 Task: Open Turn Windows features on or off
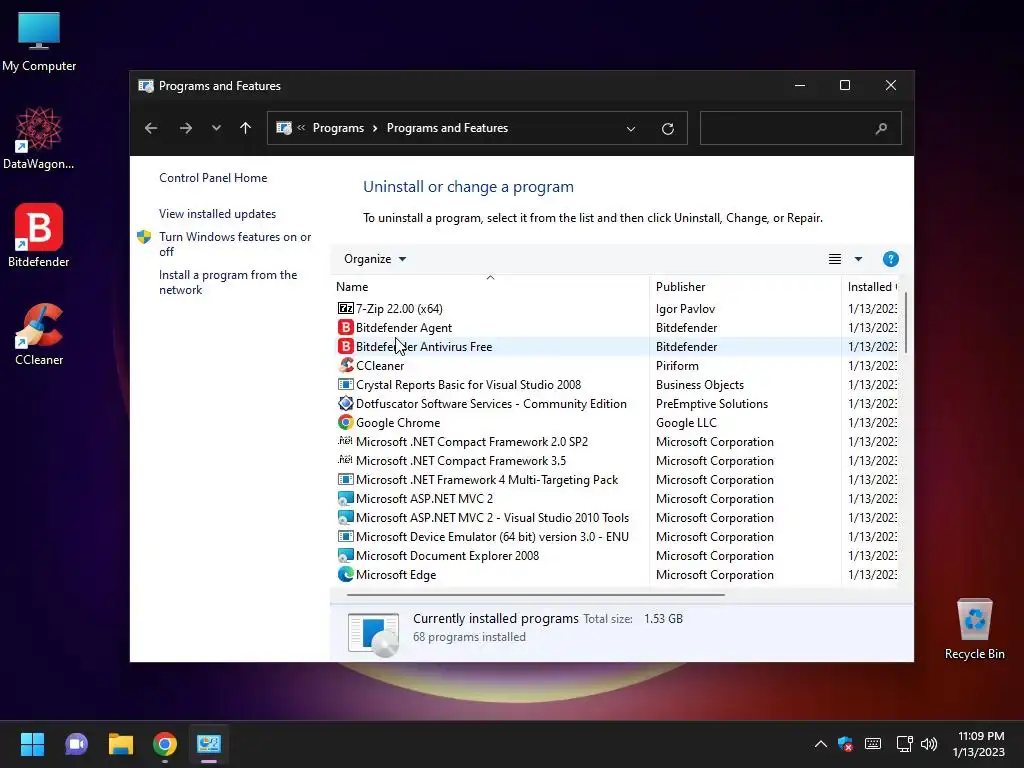coord(235,244)
